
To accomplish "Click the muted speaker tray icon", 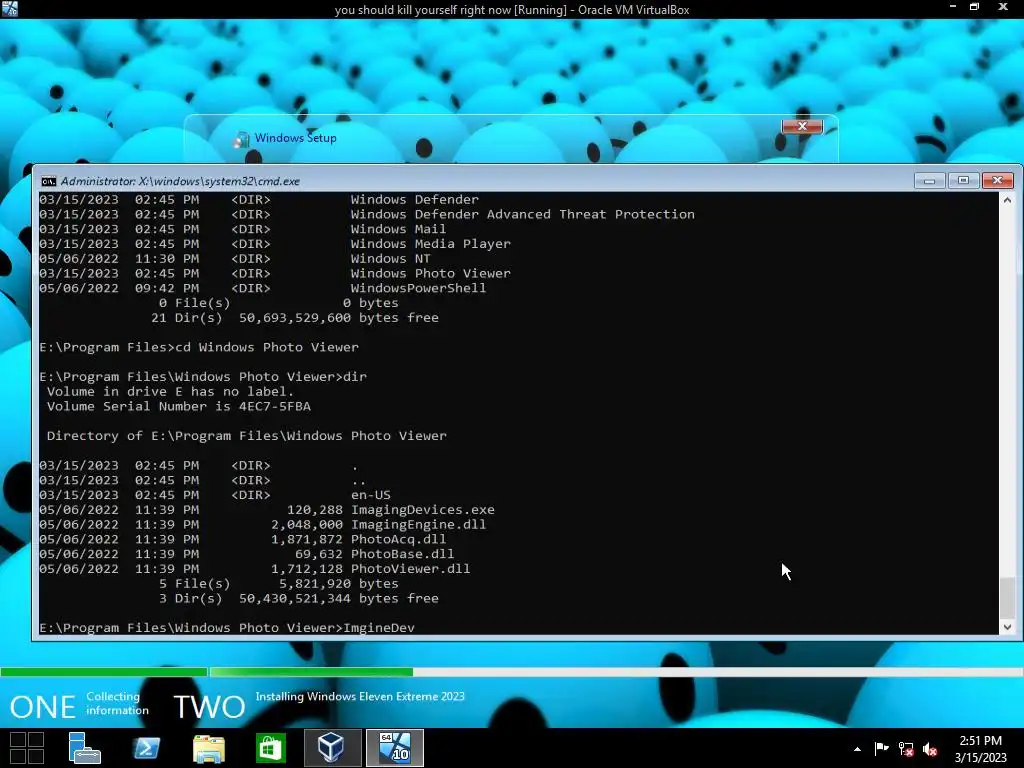I will (930, 749).
